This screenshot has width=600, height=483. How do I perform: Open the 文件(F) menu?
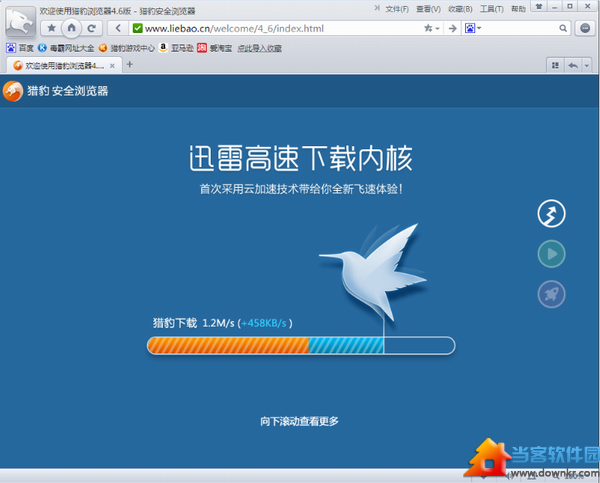[x=397, y=9]
